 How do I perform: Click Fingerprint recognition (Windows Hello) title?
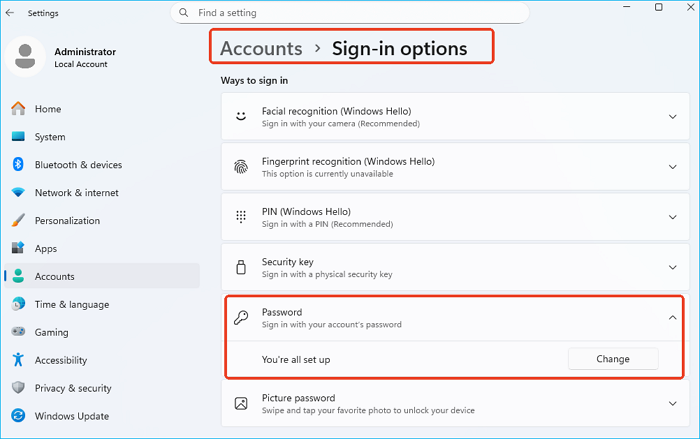click(x=348, y=161)
